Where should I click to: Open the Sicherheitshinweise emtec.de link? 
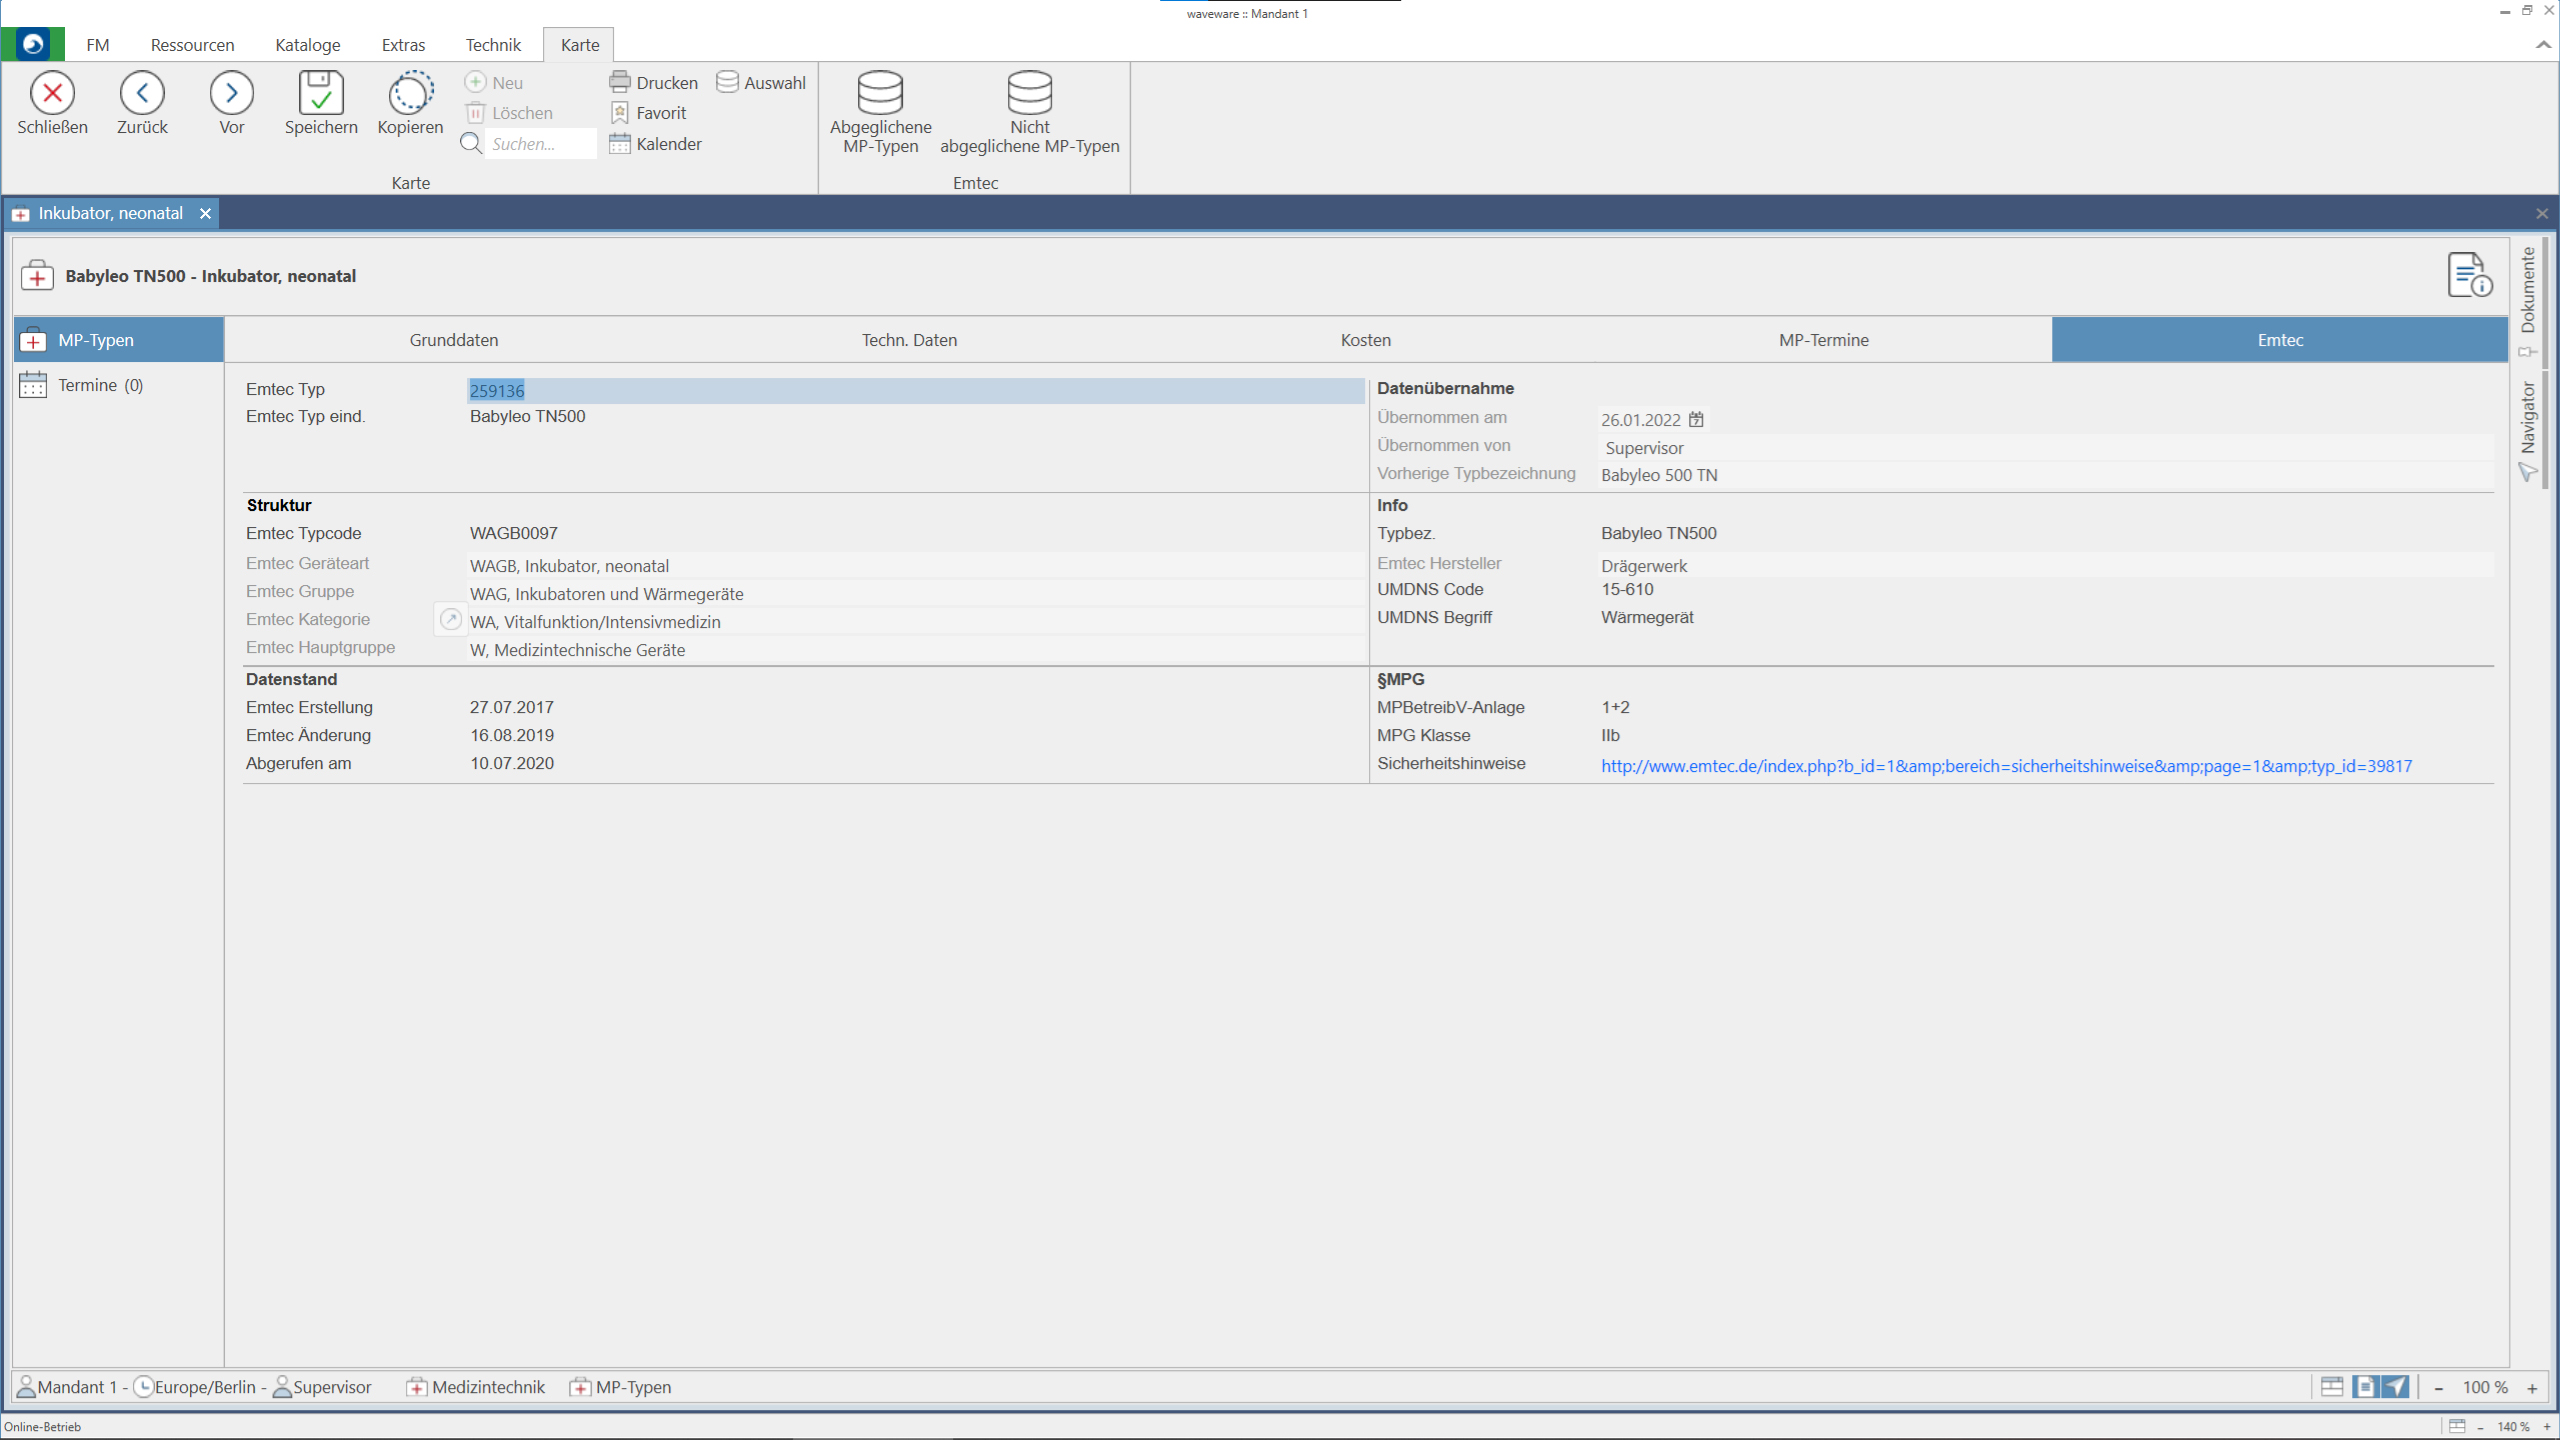[x=2005, y=766]
